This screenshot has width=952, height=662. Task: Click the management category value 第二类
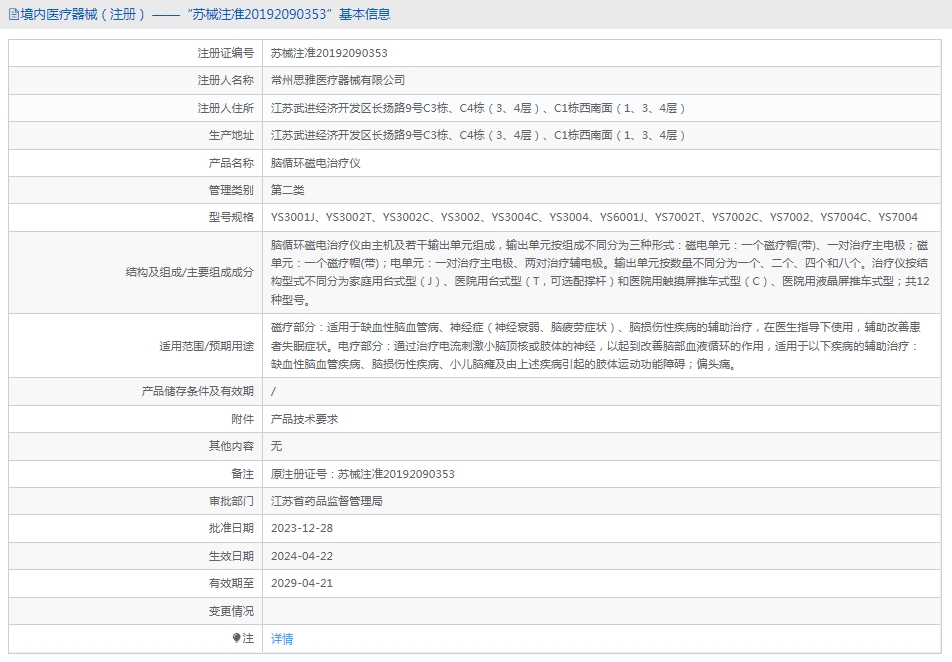288,190
